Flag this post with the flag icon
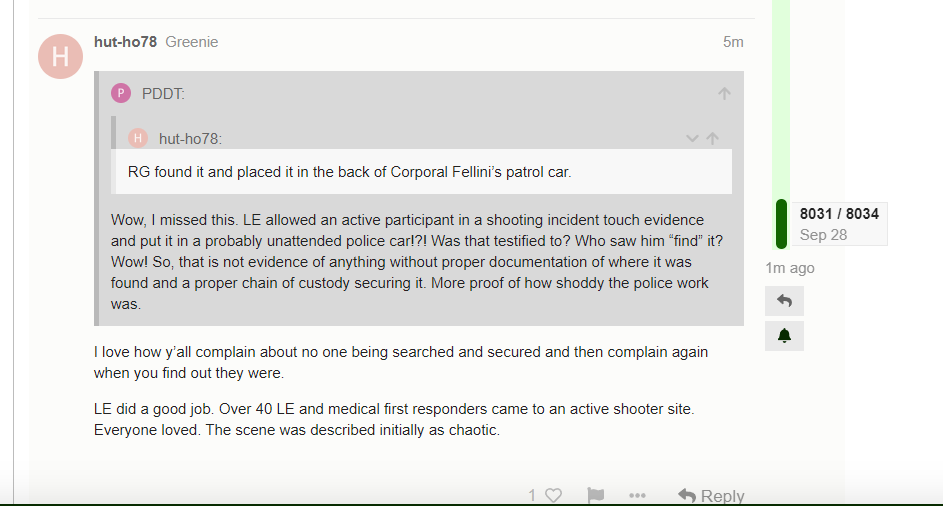 point(595,495)
